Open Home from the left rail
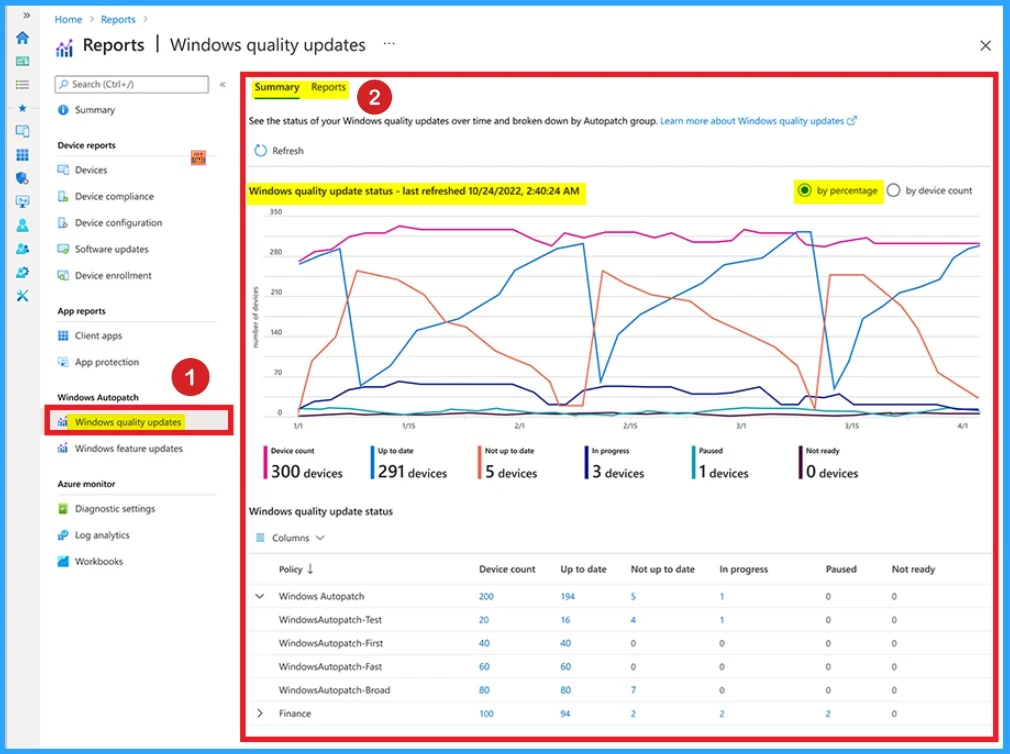 pyautogui.click(x=23, y=38)
